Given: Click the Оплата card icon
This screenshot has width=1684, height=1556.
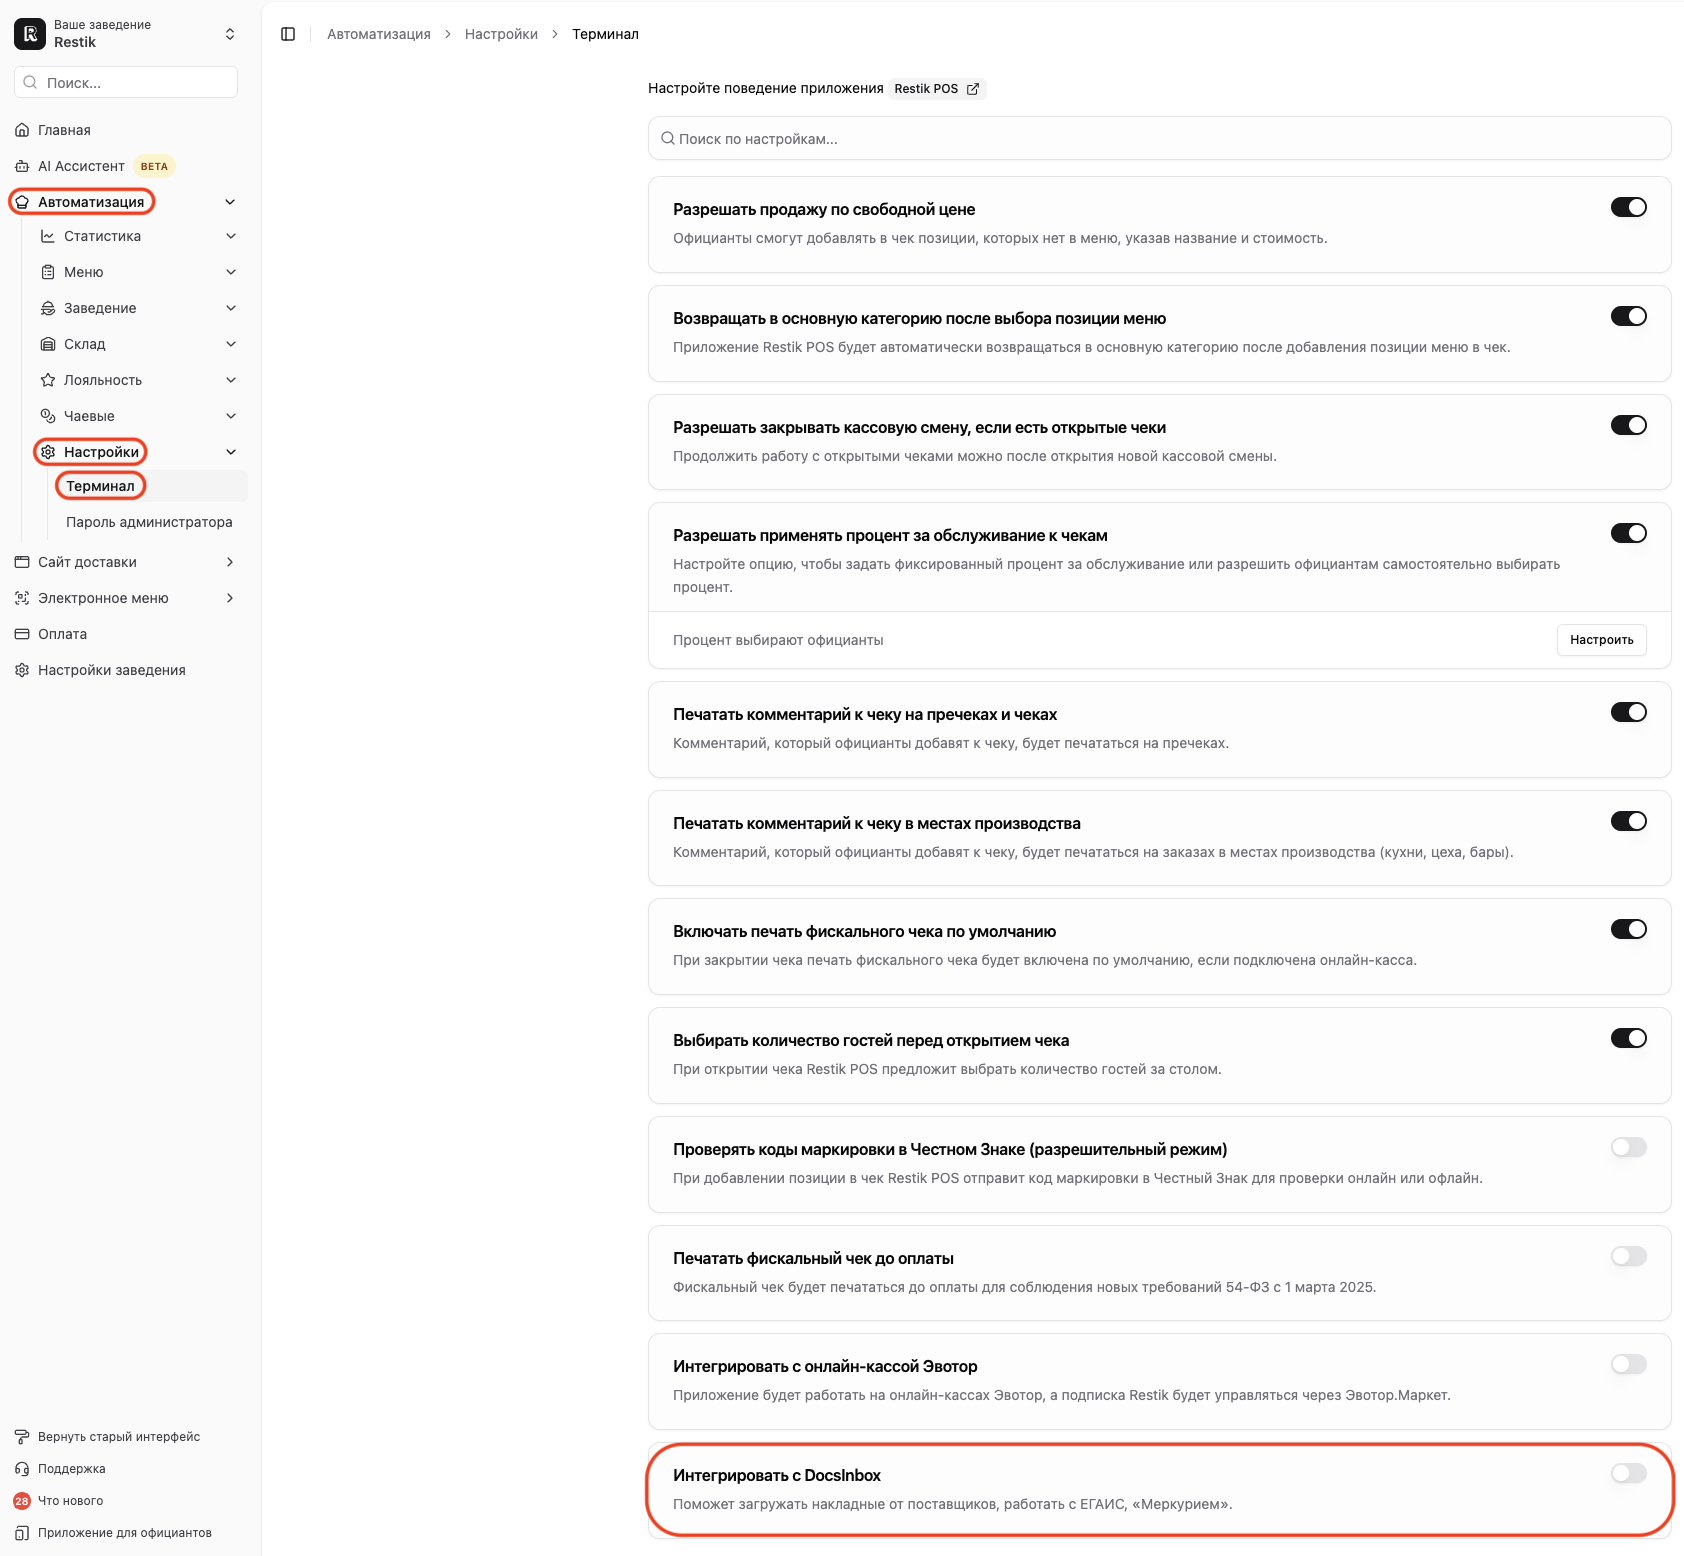Looking at the screenshot, I should pyautogui.click(x=22, y=634).
